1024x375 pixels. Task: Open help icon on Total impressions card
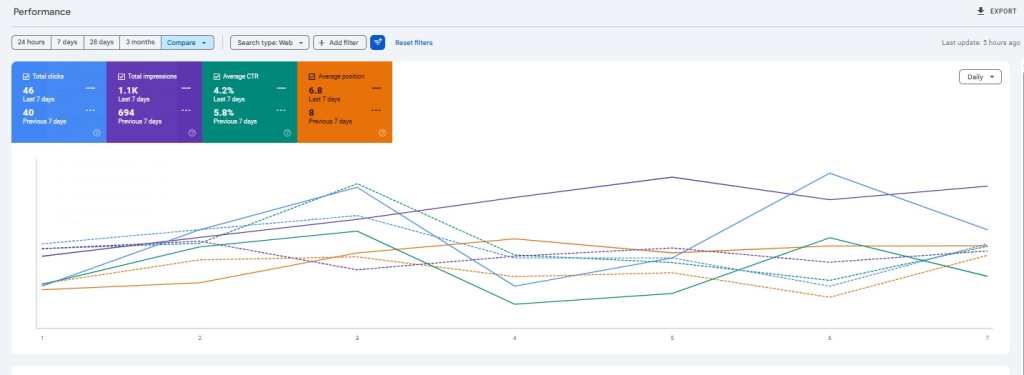coord(192,133)
